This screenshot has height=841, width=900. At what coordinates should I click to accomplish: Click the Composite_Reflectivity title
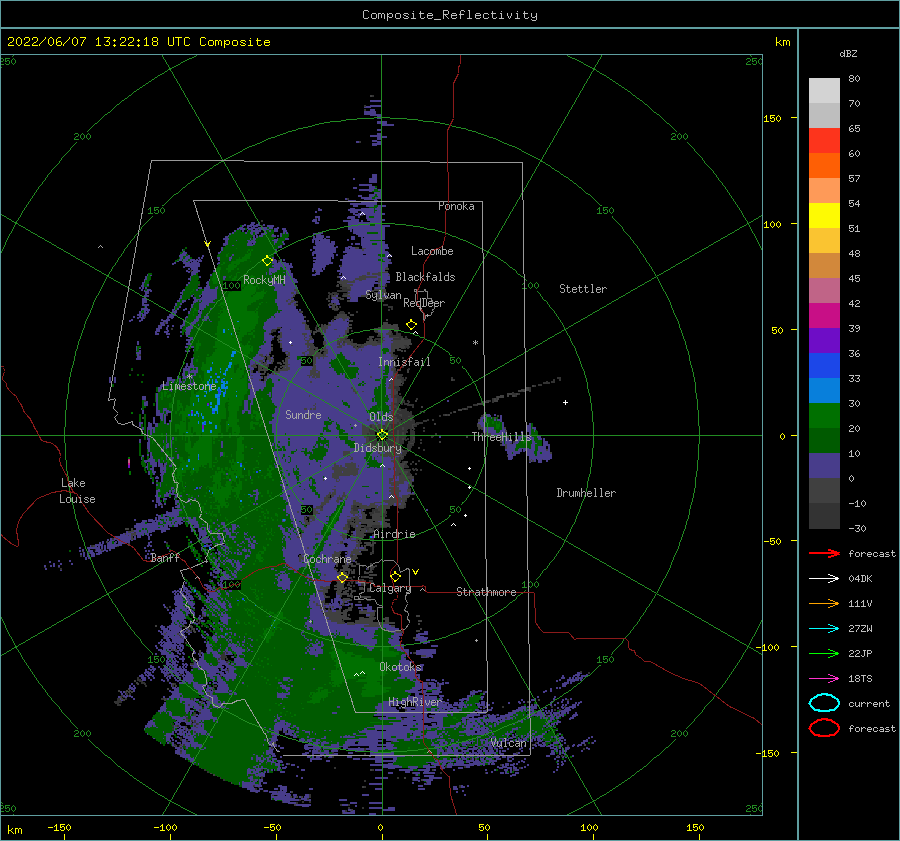coord(449,15)
